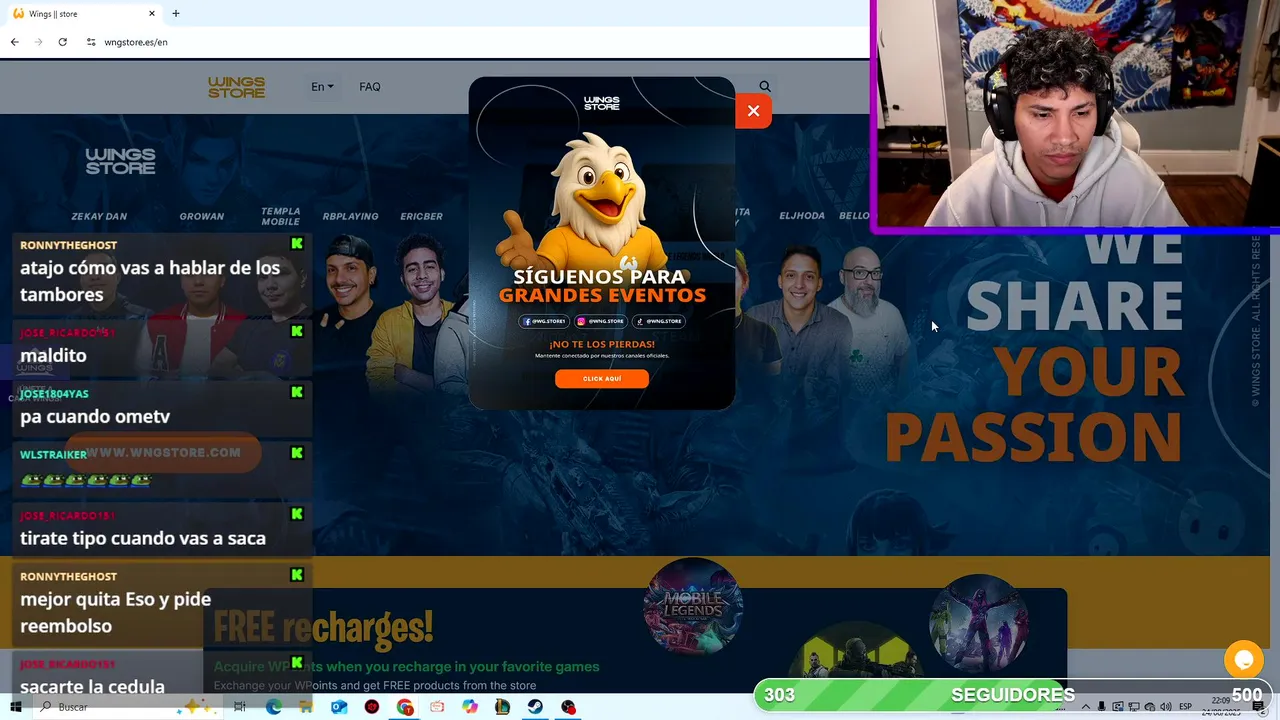This screenshot has height=720, width=1280.
Task: Open the Instagram @WNG.STORE pill
Action: click(601, 321)
